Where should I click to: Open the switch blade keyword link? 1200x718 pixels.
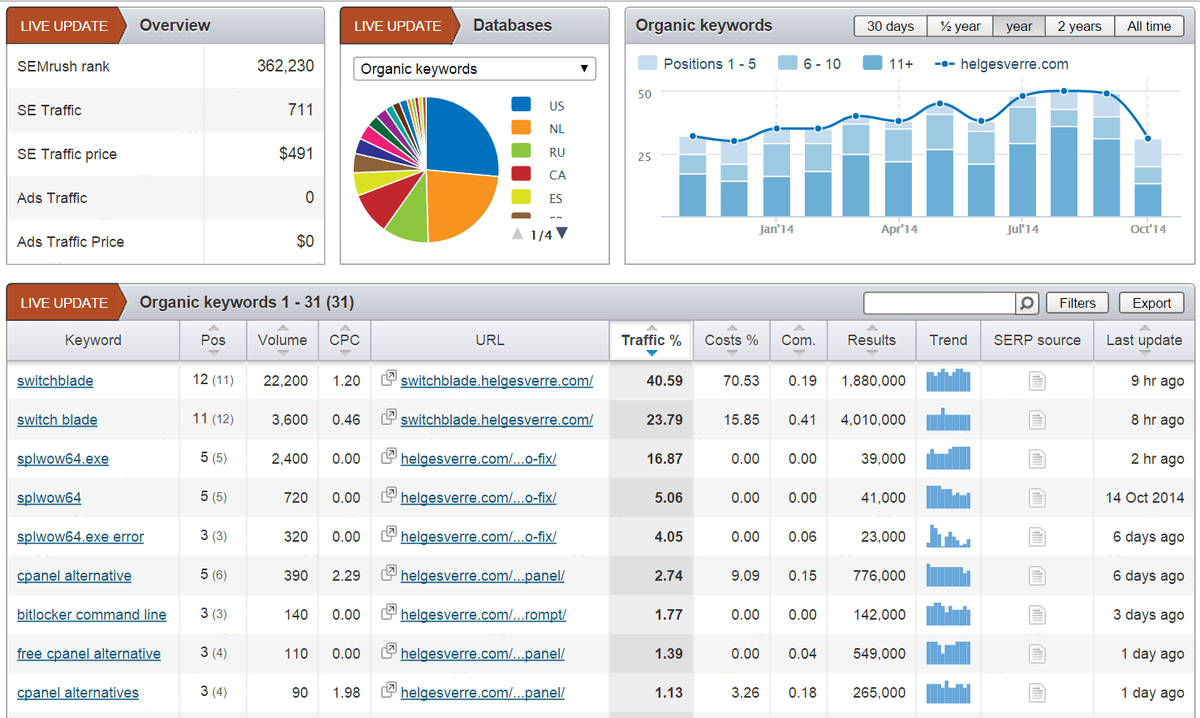(57, 420)
